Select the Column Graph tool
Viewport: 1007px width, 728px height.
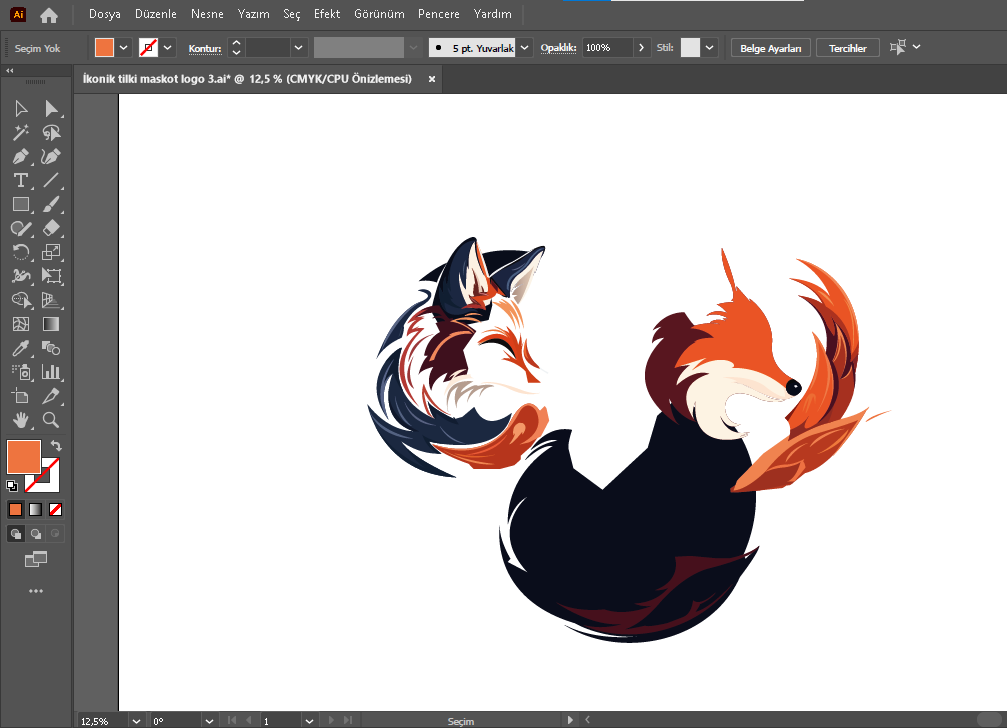coord(51,372)
